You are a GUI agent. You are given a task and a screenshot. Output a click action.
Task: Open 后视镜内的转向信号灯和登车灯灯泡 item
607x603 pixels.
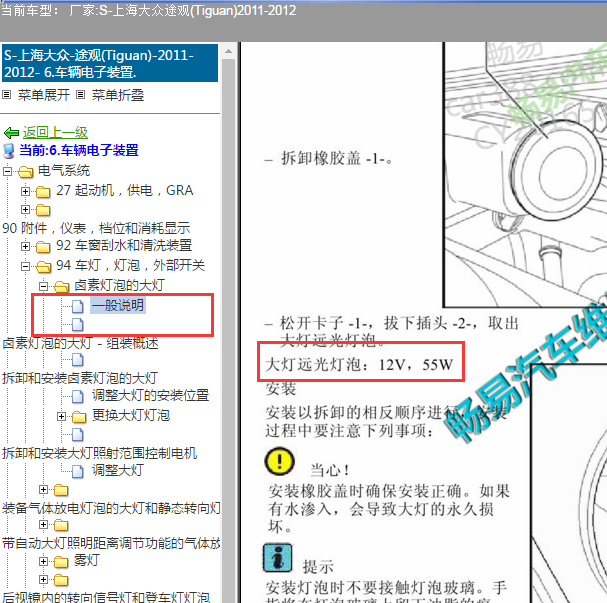[106, 596]
